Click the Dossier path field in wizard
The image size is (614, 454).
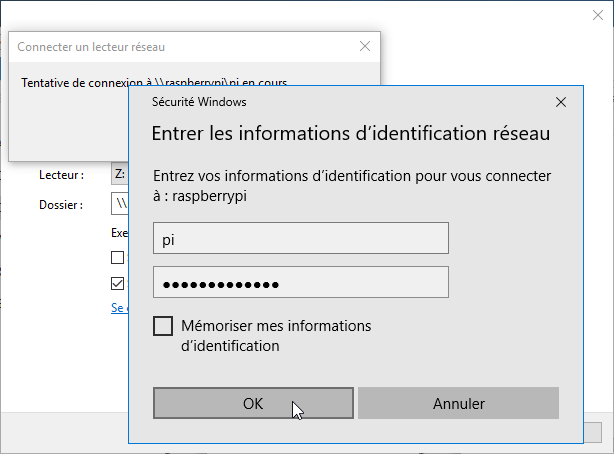tap(120, 203)
